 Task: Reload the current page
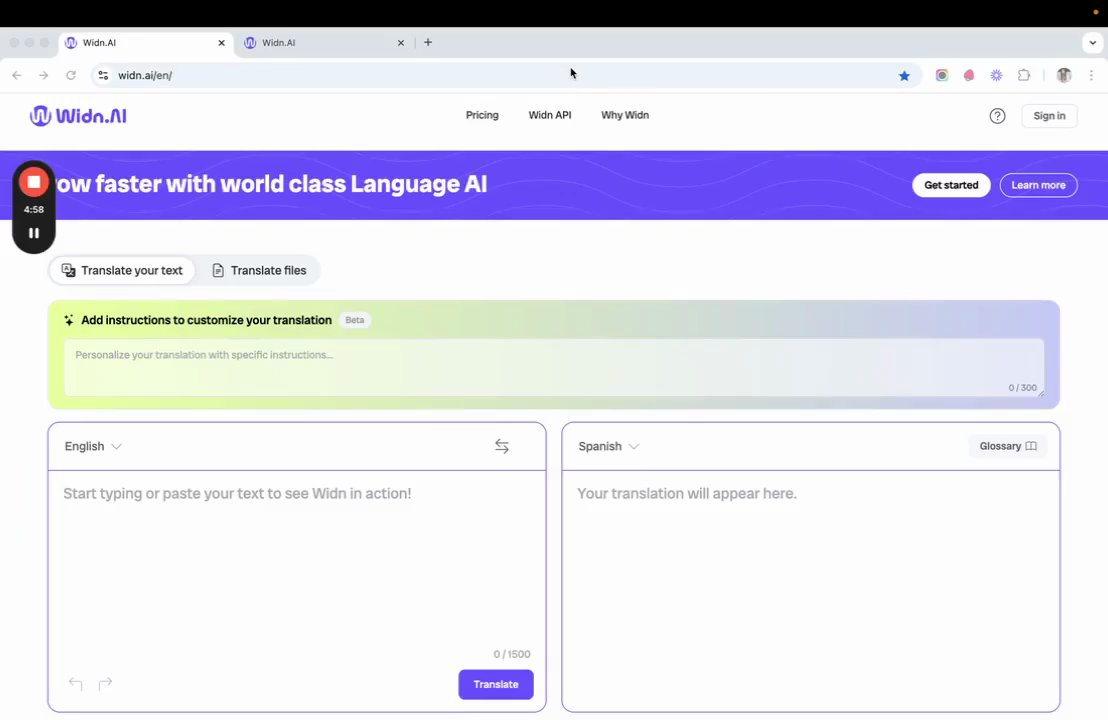coord(71,76)
